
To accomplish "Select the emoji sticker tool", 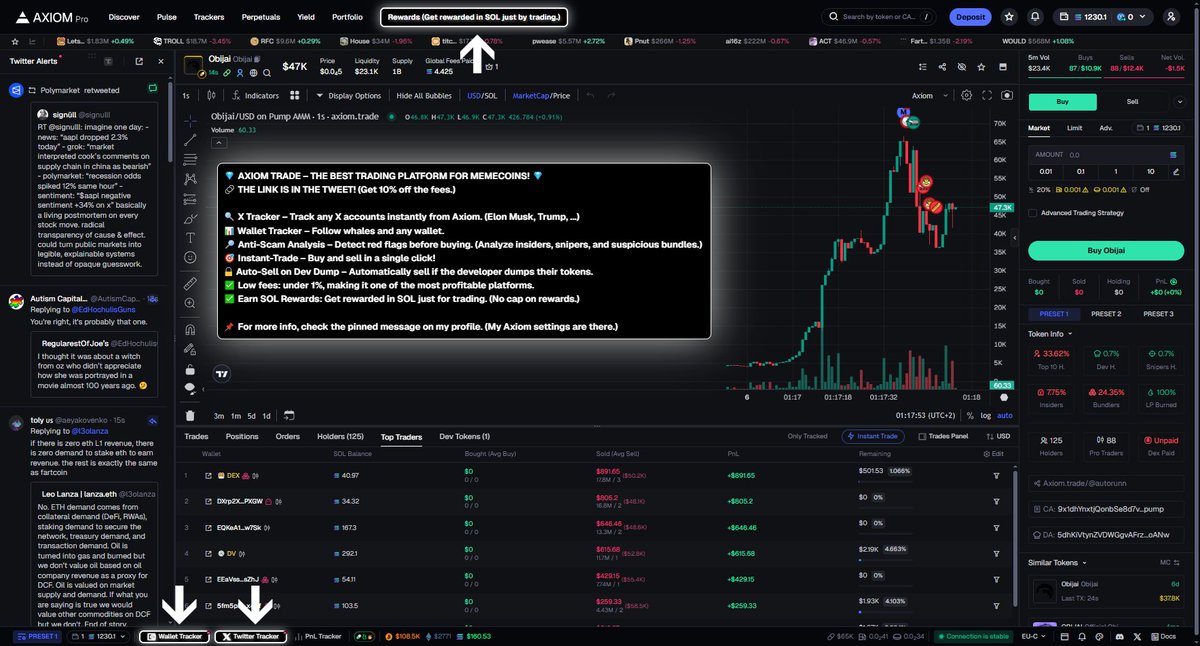I will tap(191, 258).
